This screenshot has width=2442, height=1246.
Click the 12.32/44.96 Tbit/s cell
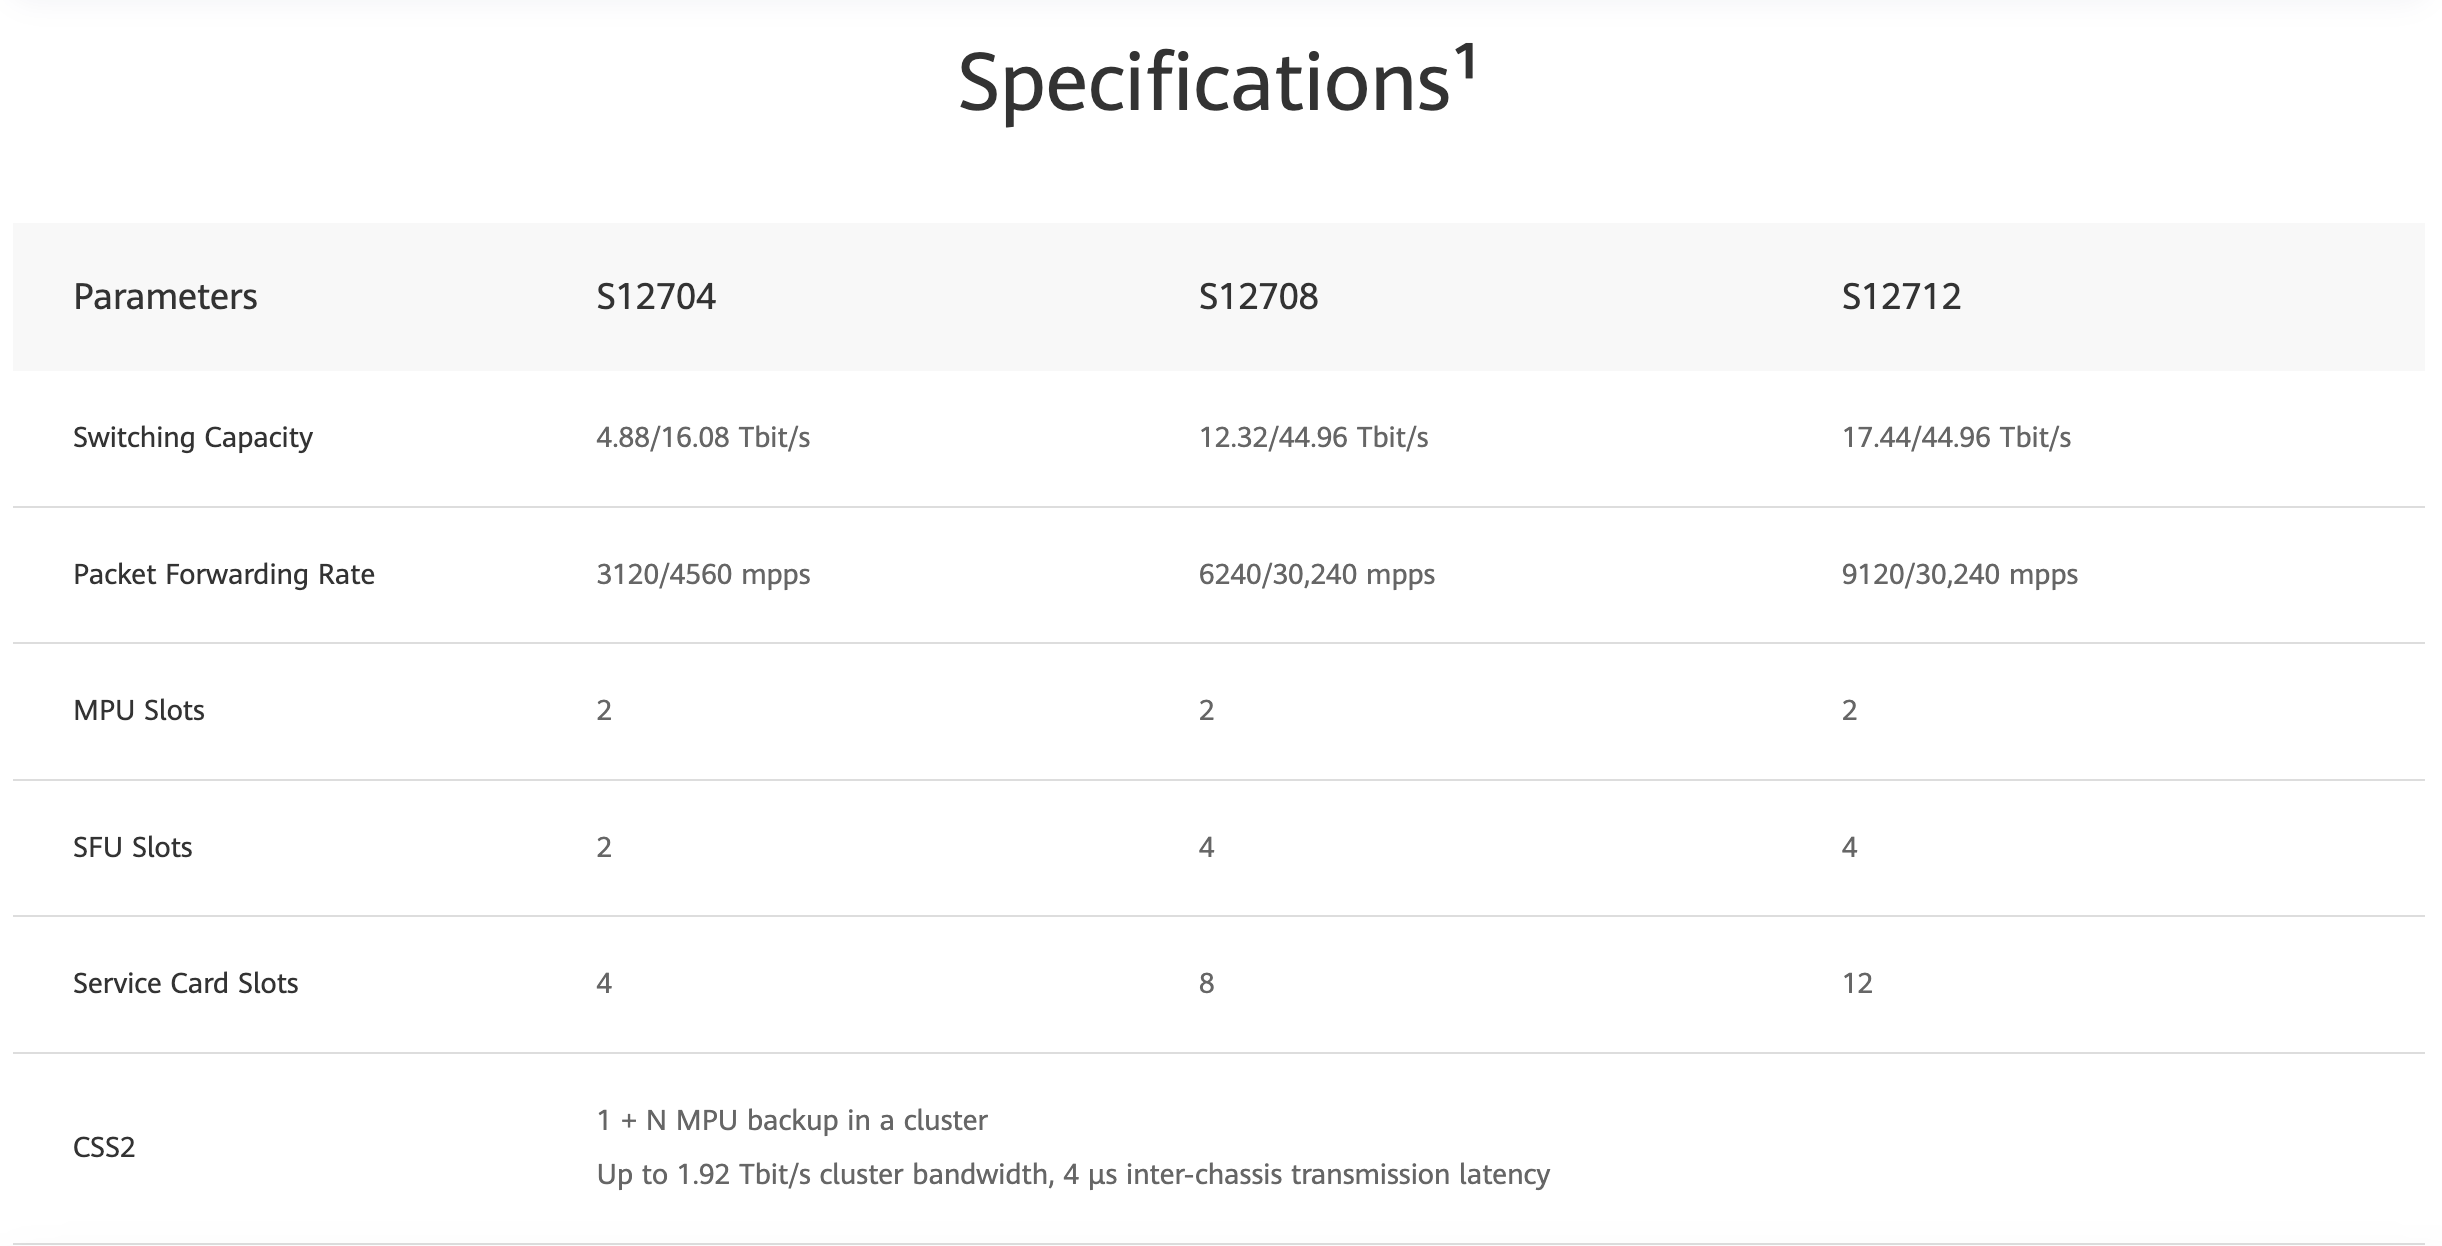(x=1313, y=438)
